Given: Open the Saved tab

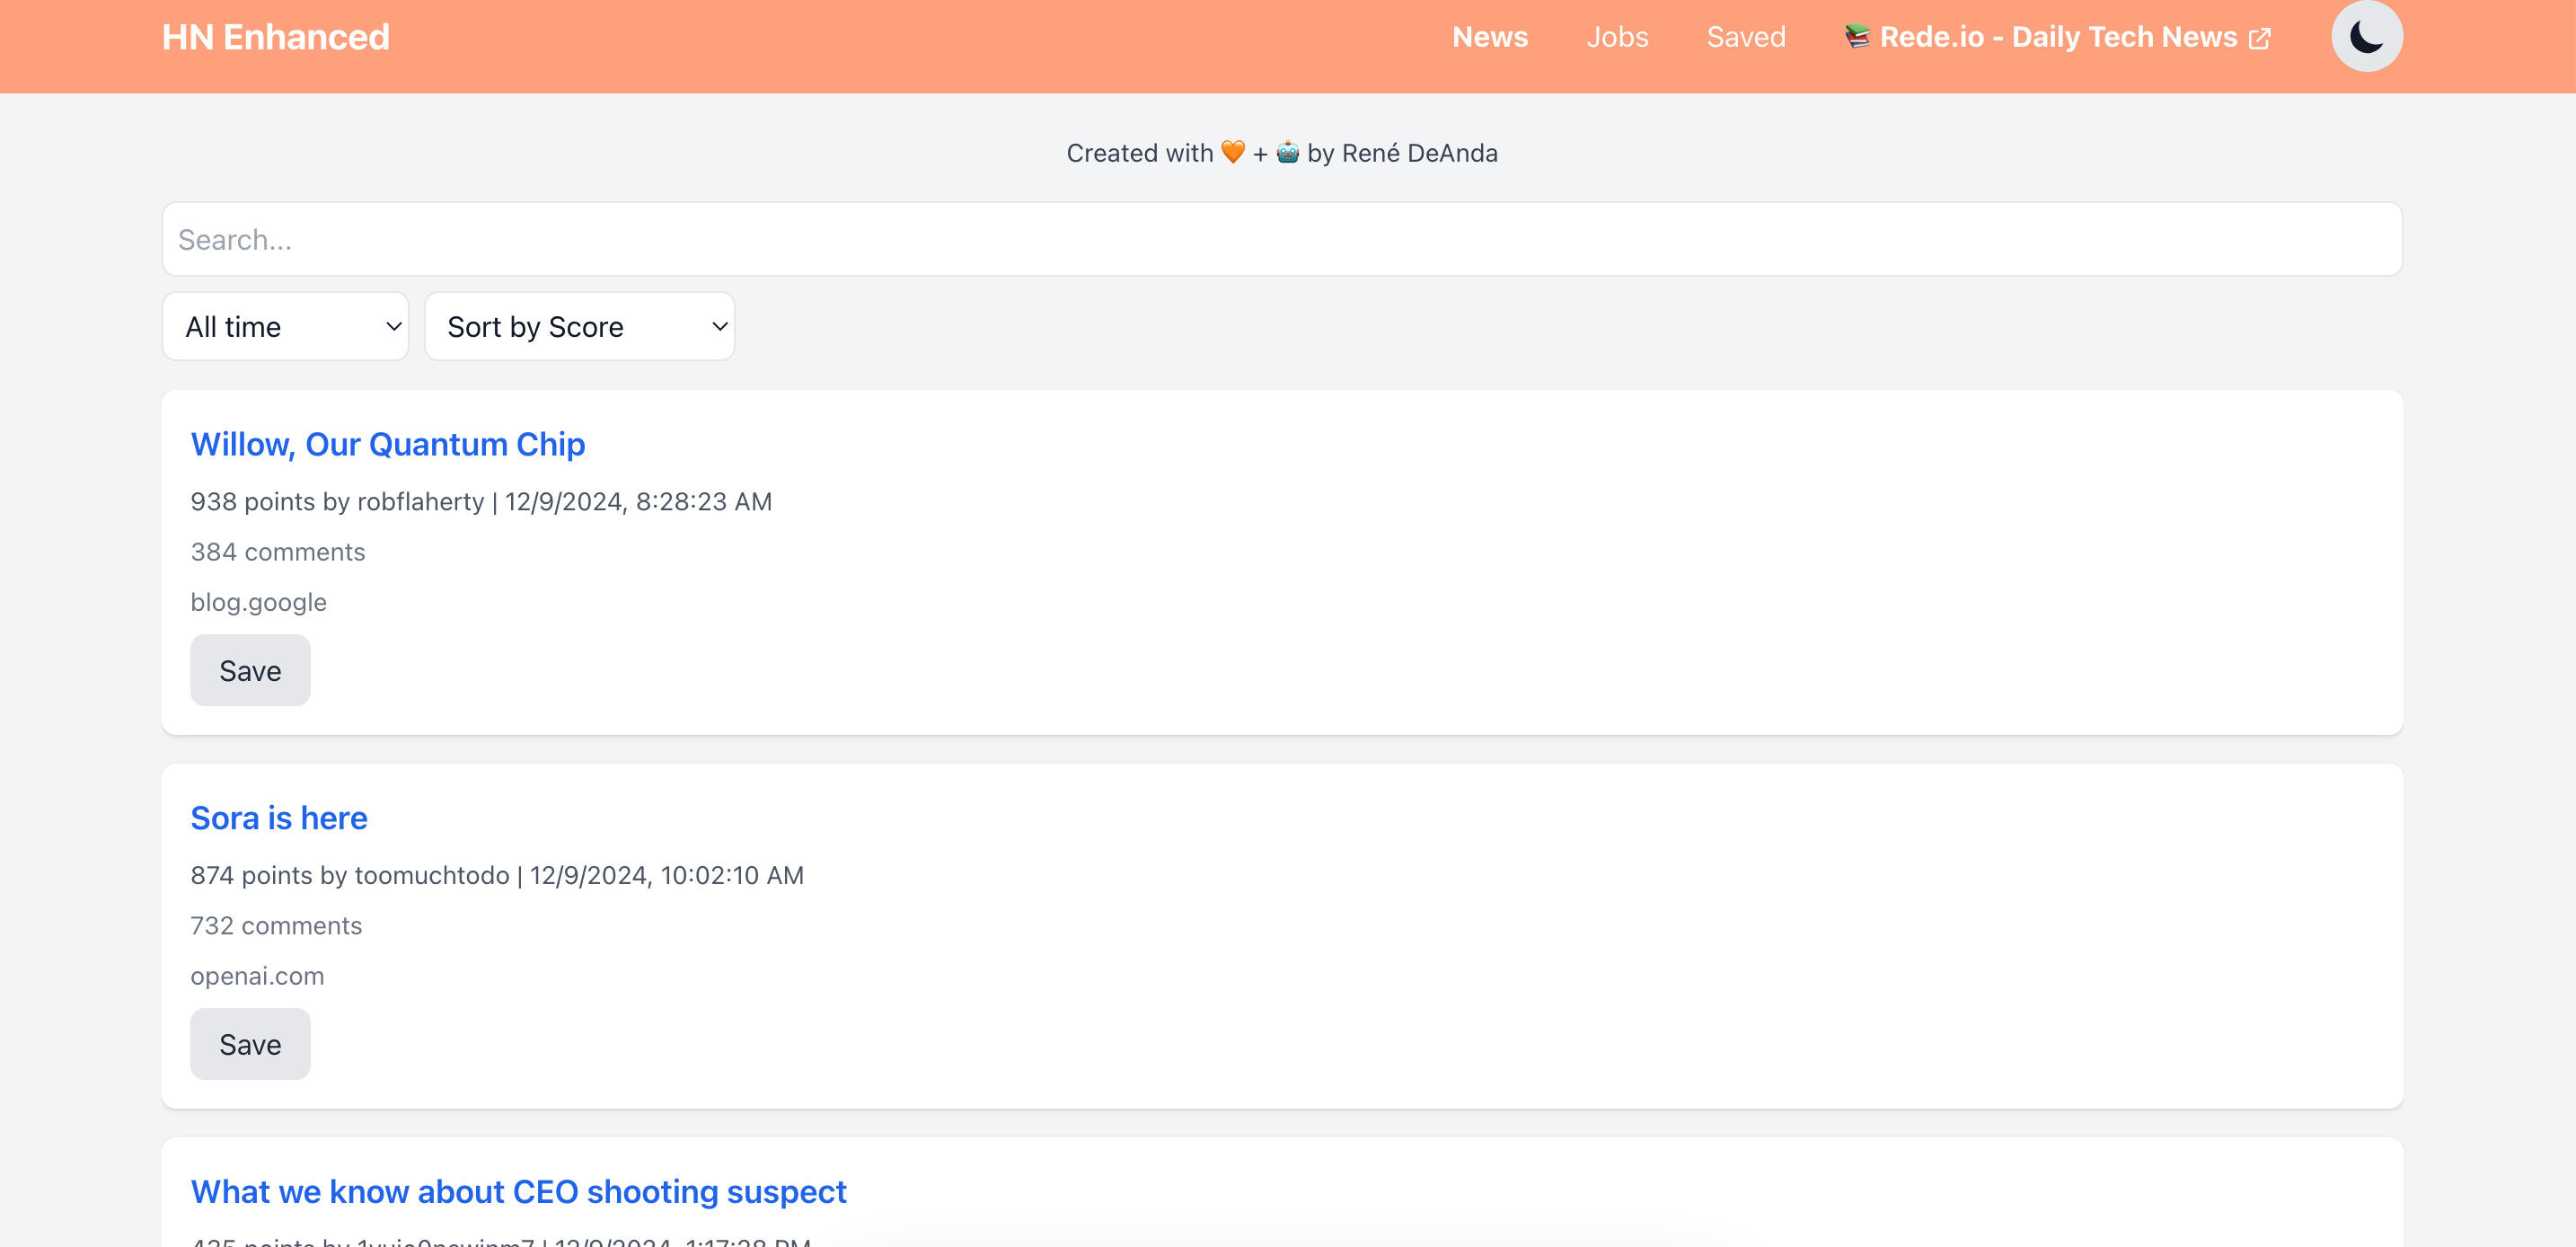Looking at the screenshot, I should [1745, 37].
